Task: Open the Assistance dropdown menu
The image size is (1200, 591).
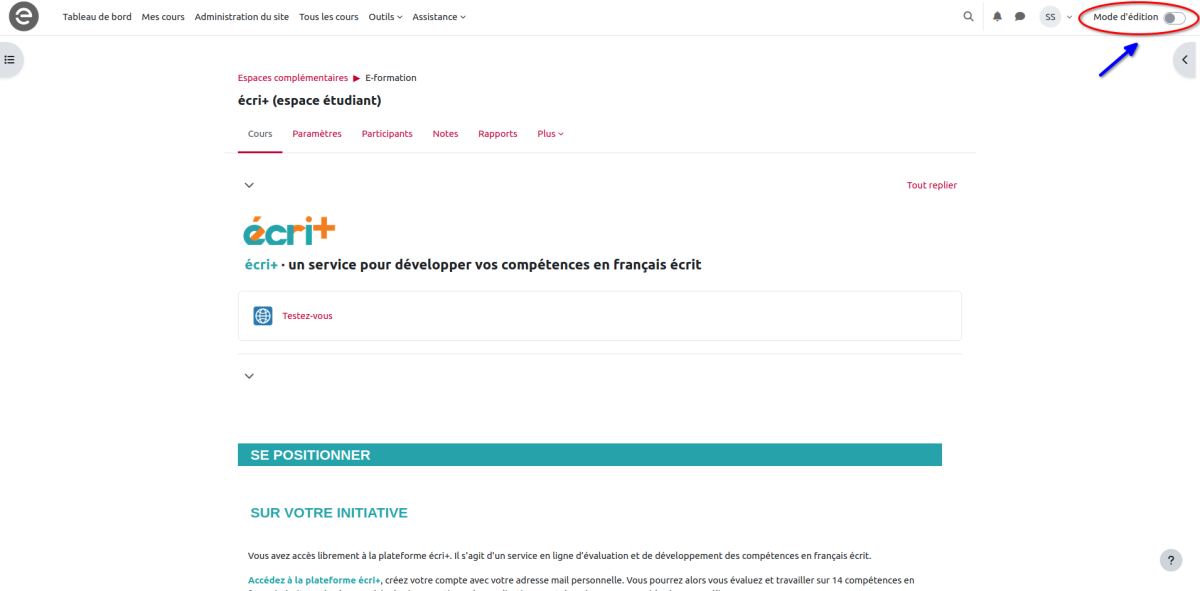Action: 438,17
